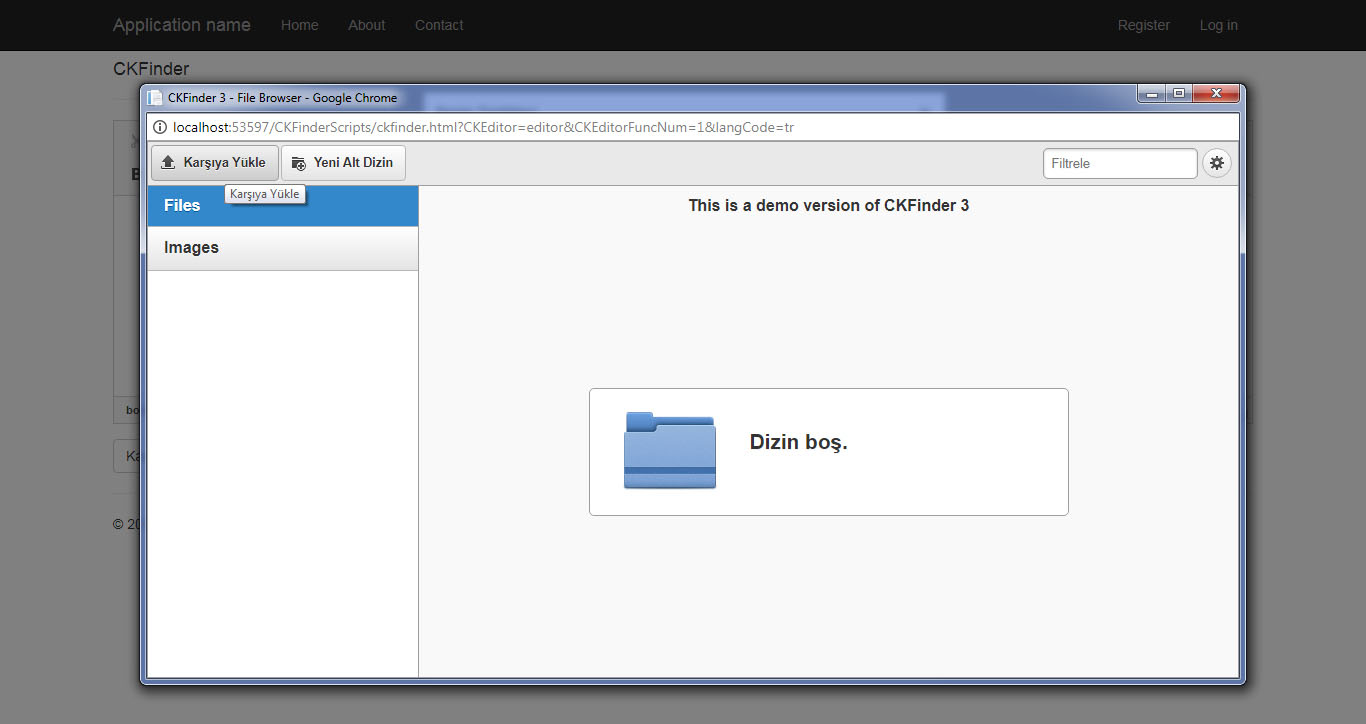The image size is (1366, 724).
Task: Click the Log in link
Action: [x=1218, y=25]
